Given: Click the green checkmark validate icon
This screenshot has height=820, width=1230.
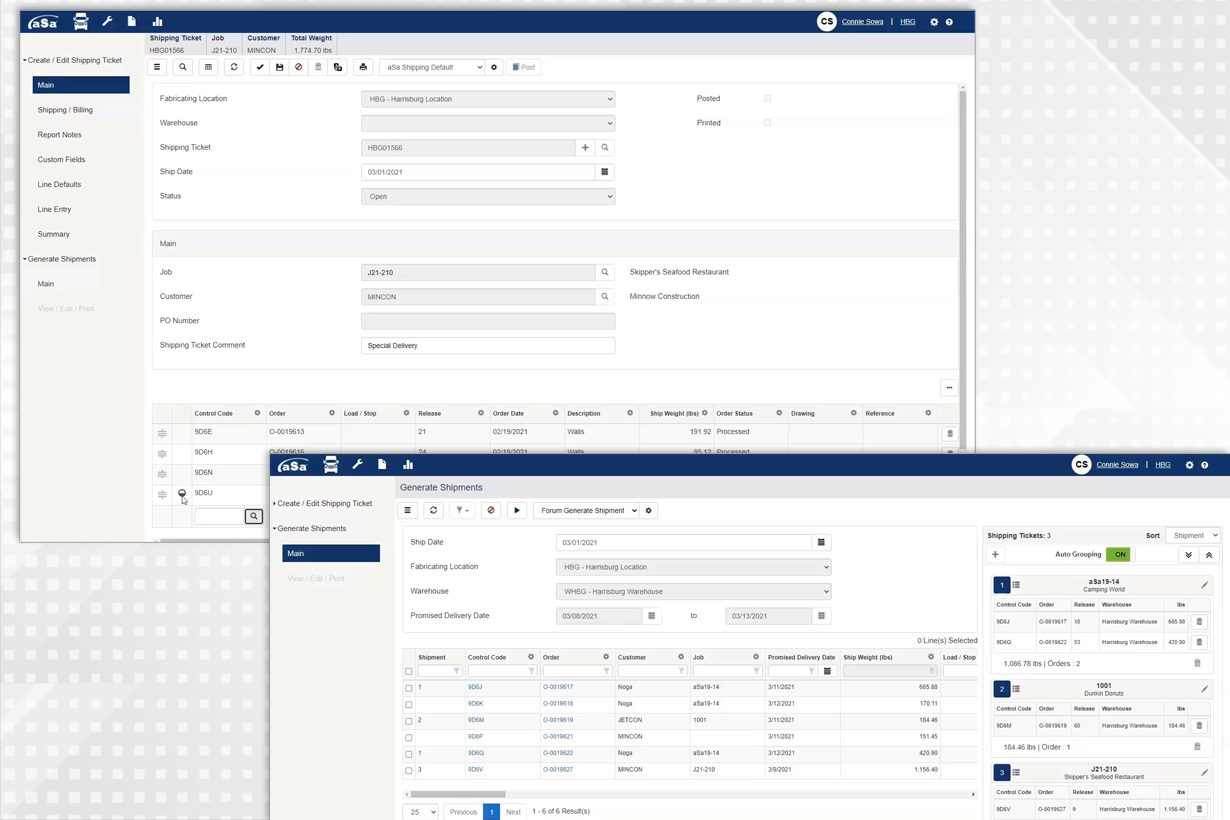Looking at the screenshot, I should [x=260, y=67].
